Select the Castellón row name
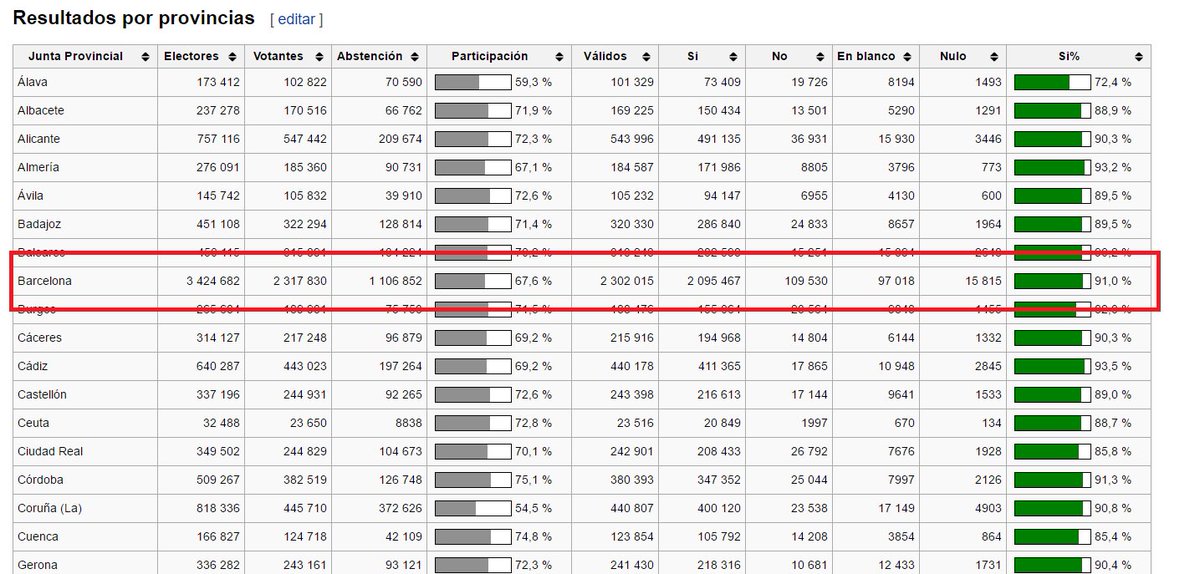The width and height of the screenshot is (1200, 574). click(x=42, y=394)
